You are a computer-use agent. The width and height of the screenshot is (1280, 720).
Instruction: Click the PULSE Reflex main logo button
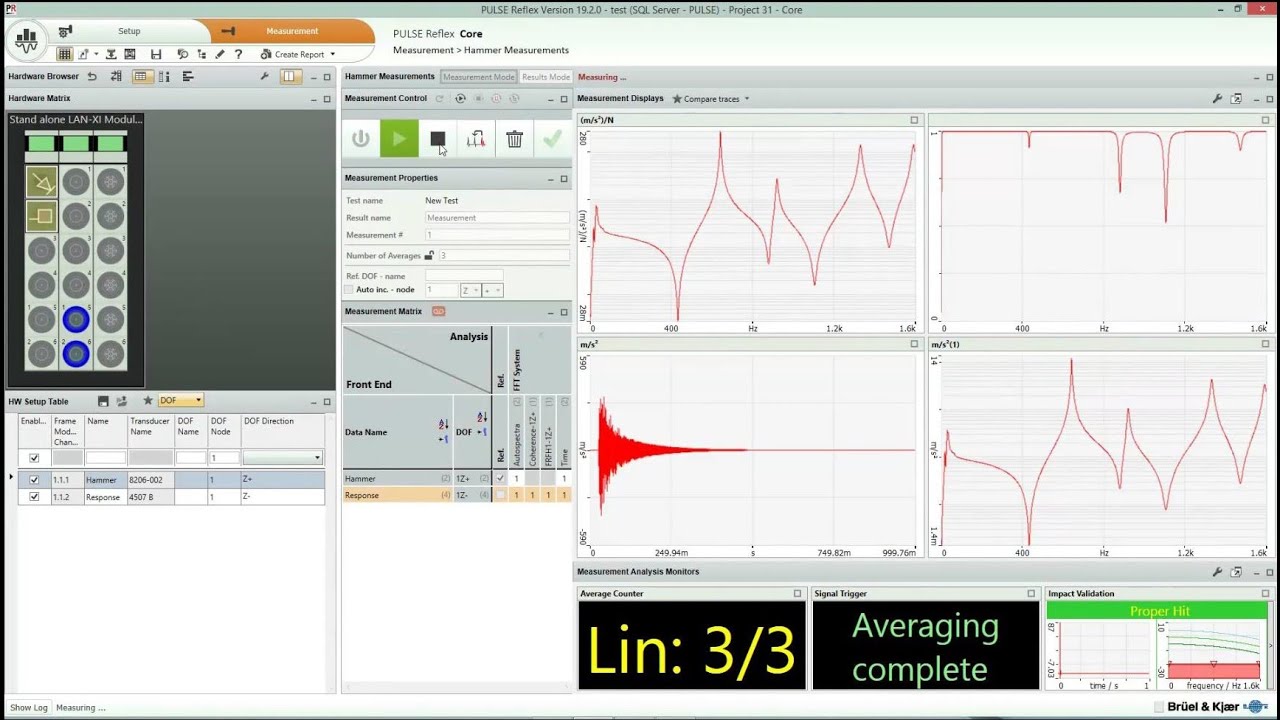[x=27, y=40]
